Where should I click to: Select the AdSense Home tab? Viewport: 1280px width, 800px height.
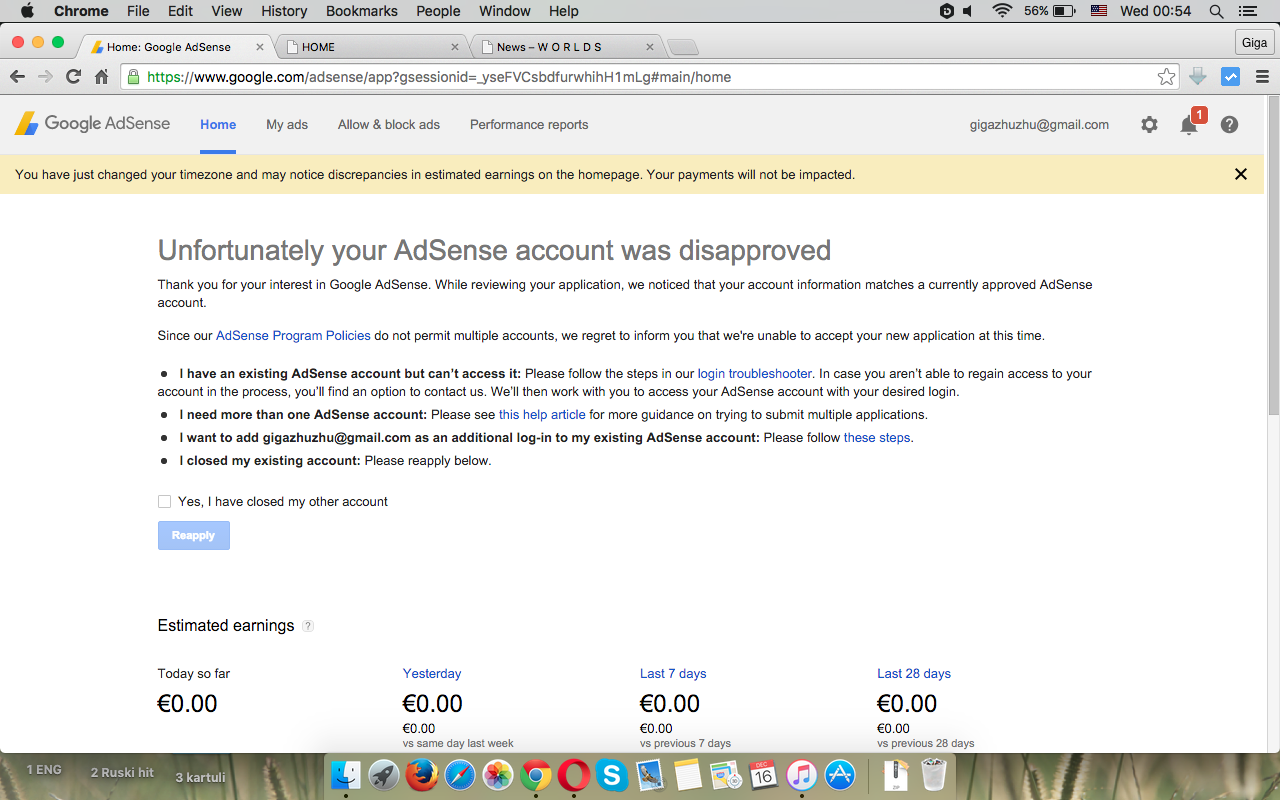(218, 125)
